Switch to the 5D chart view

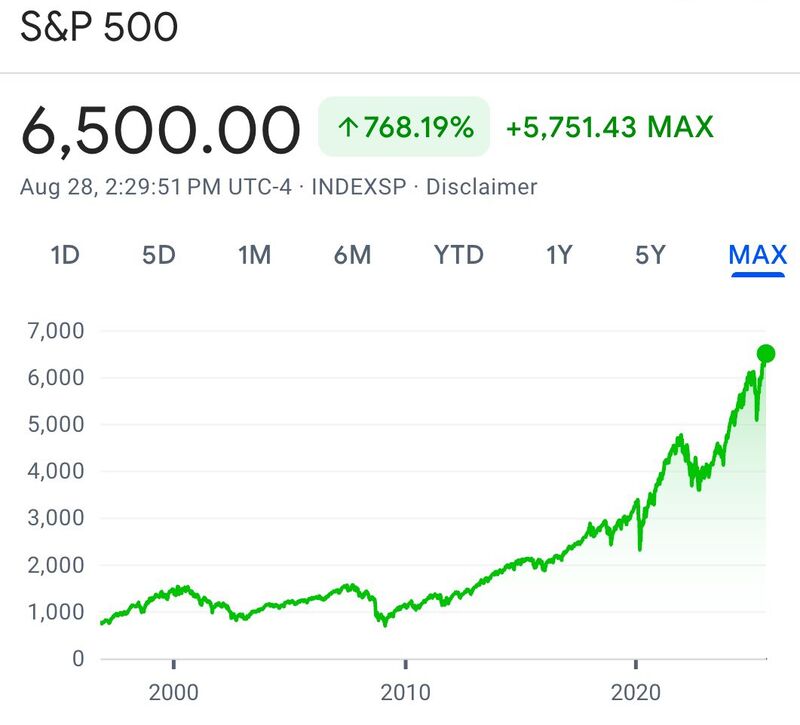[x=160, y=254]
